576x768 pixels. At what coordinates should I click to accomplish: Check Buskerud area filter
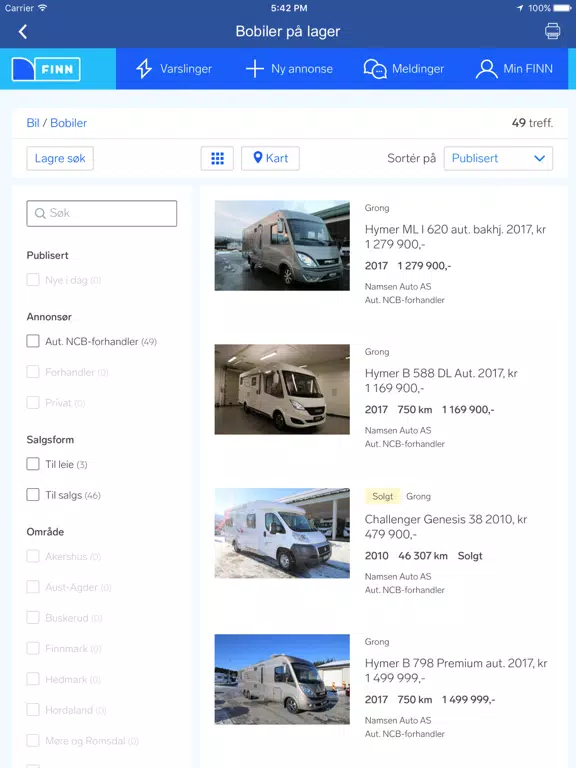(x=33, y=618)
